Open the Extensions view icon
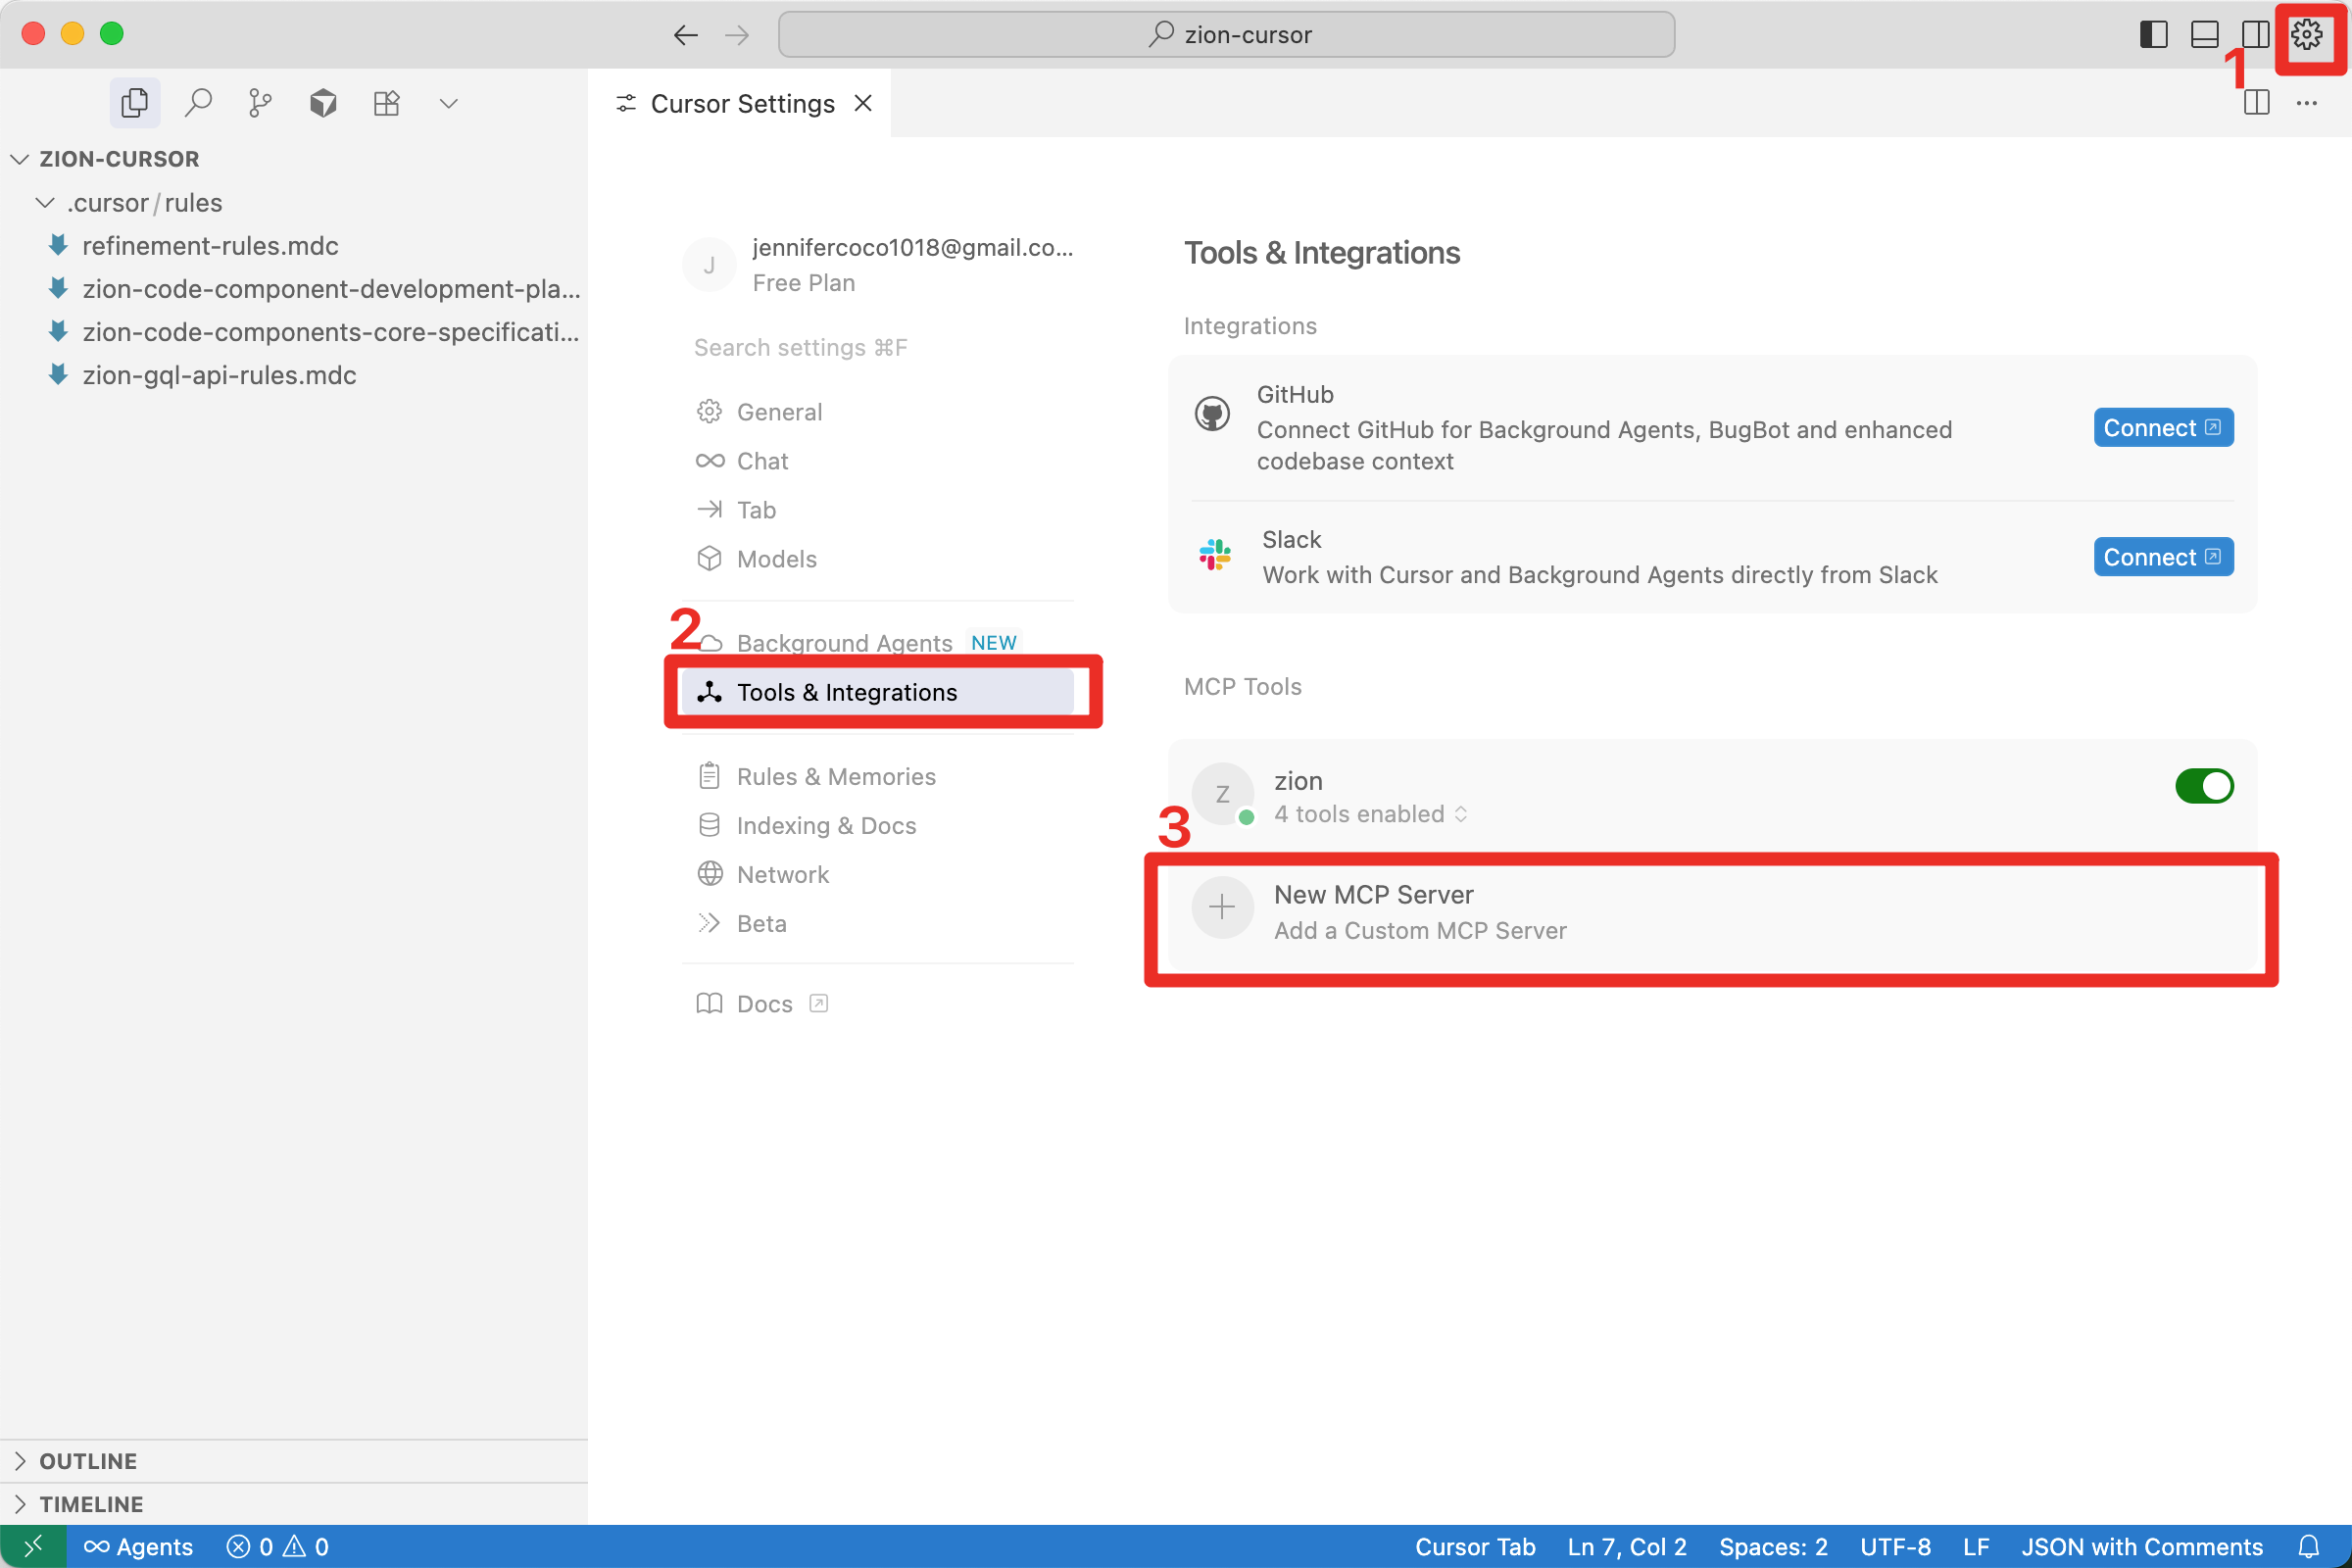 386,103
